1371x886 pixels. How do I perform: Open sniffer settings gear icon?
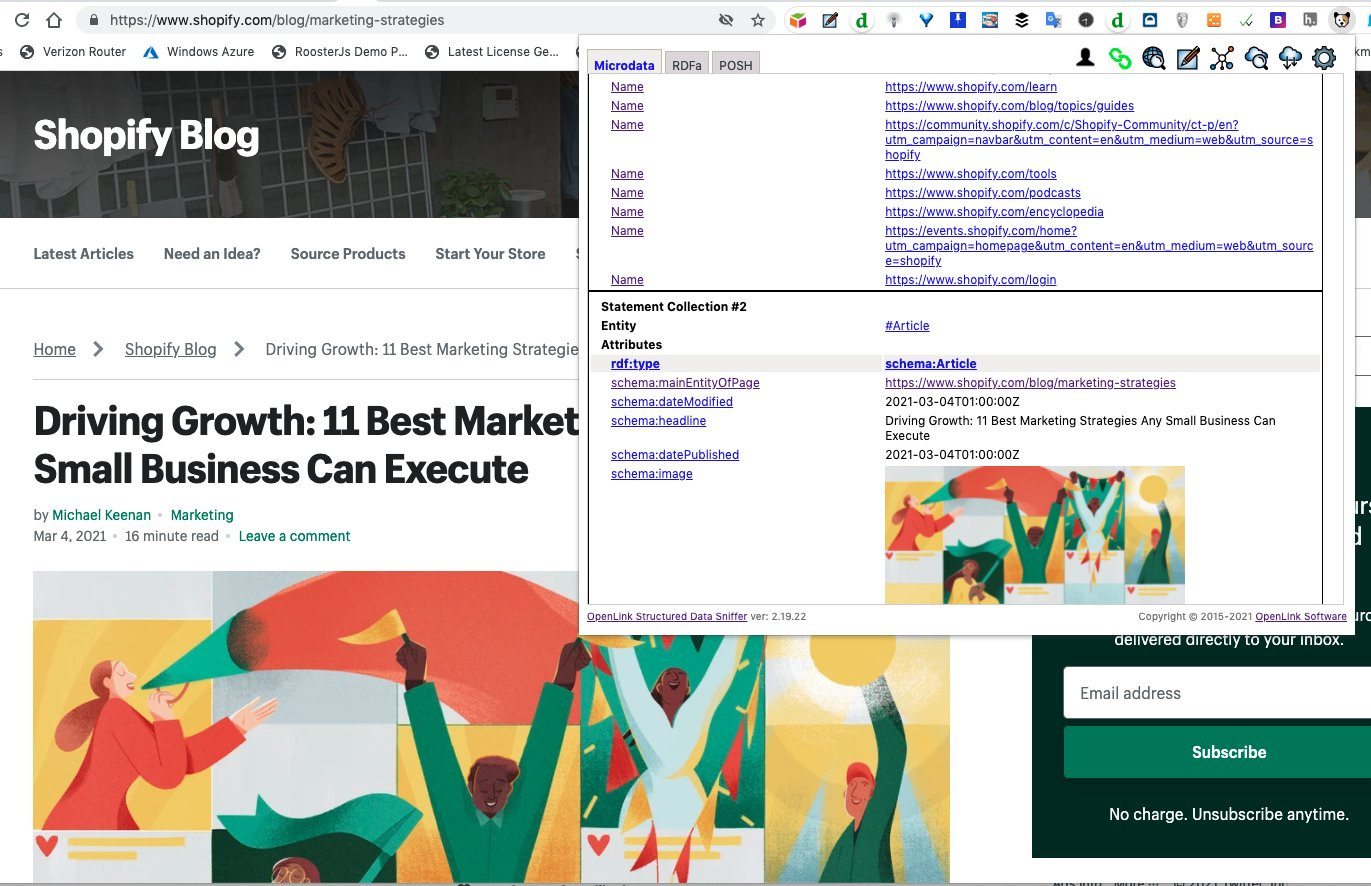pos(1324,58)
